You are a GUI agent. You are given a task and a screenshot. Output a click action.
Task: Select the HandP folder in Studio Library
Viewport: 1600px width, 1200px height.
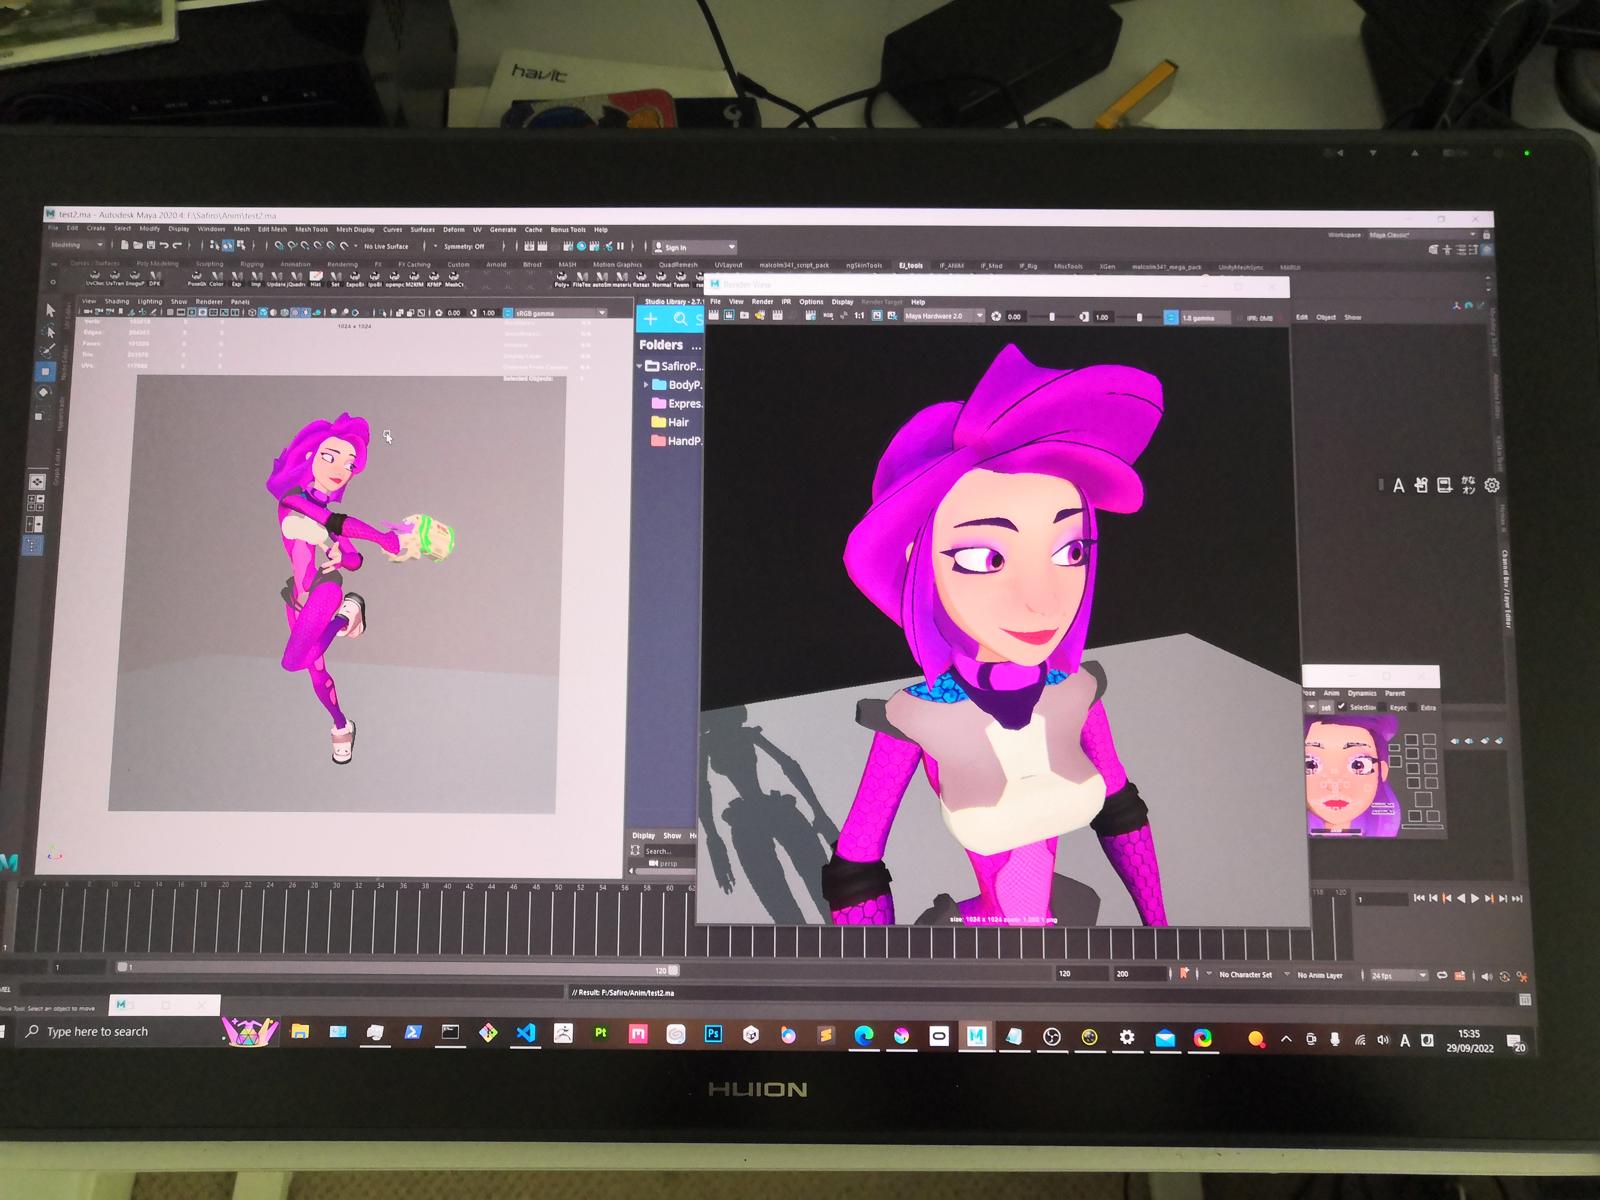point(676,440)
